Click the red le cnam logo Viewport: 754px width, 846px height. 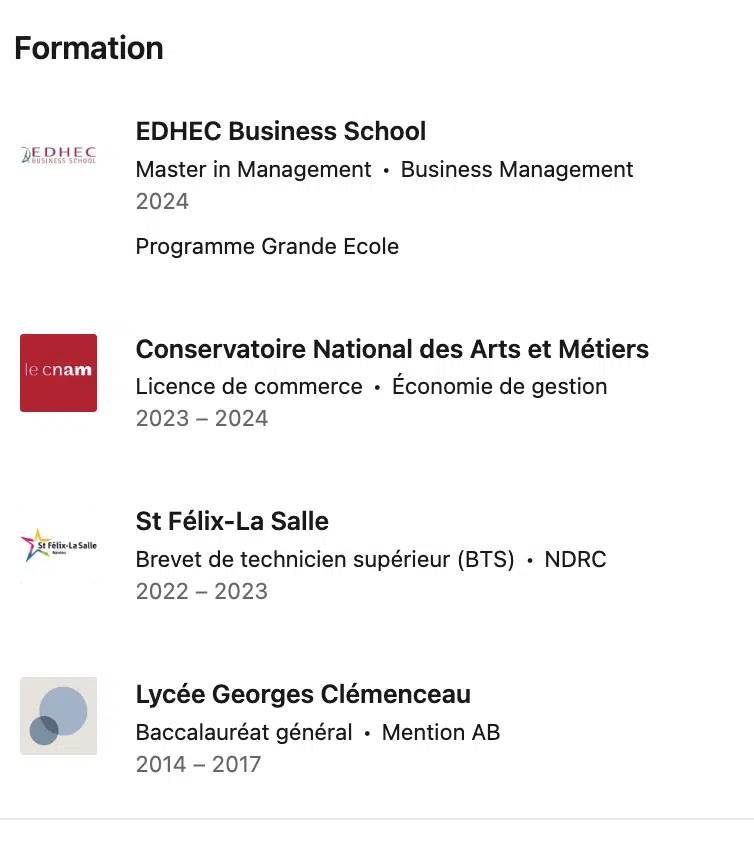click(58, 372)
